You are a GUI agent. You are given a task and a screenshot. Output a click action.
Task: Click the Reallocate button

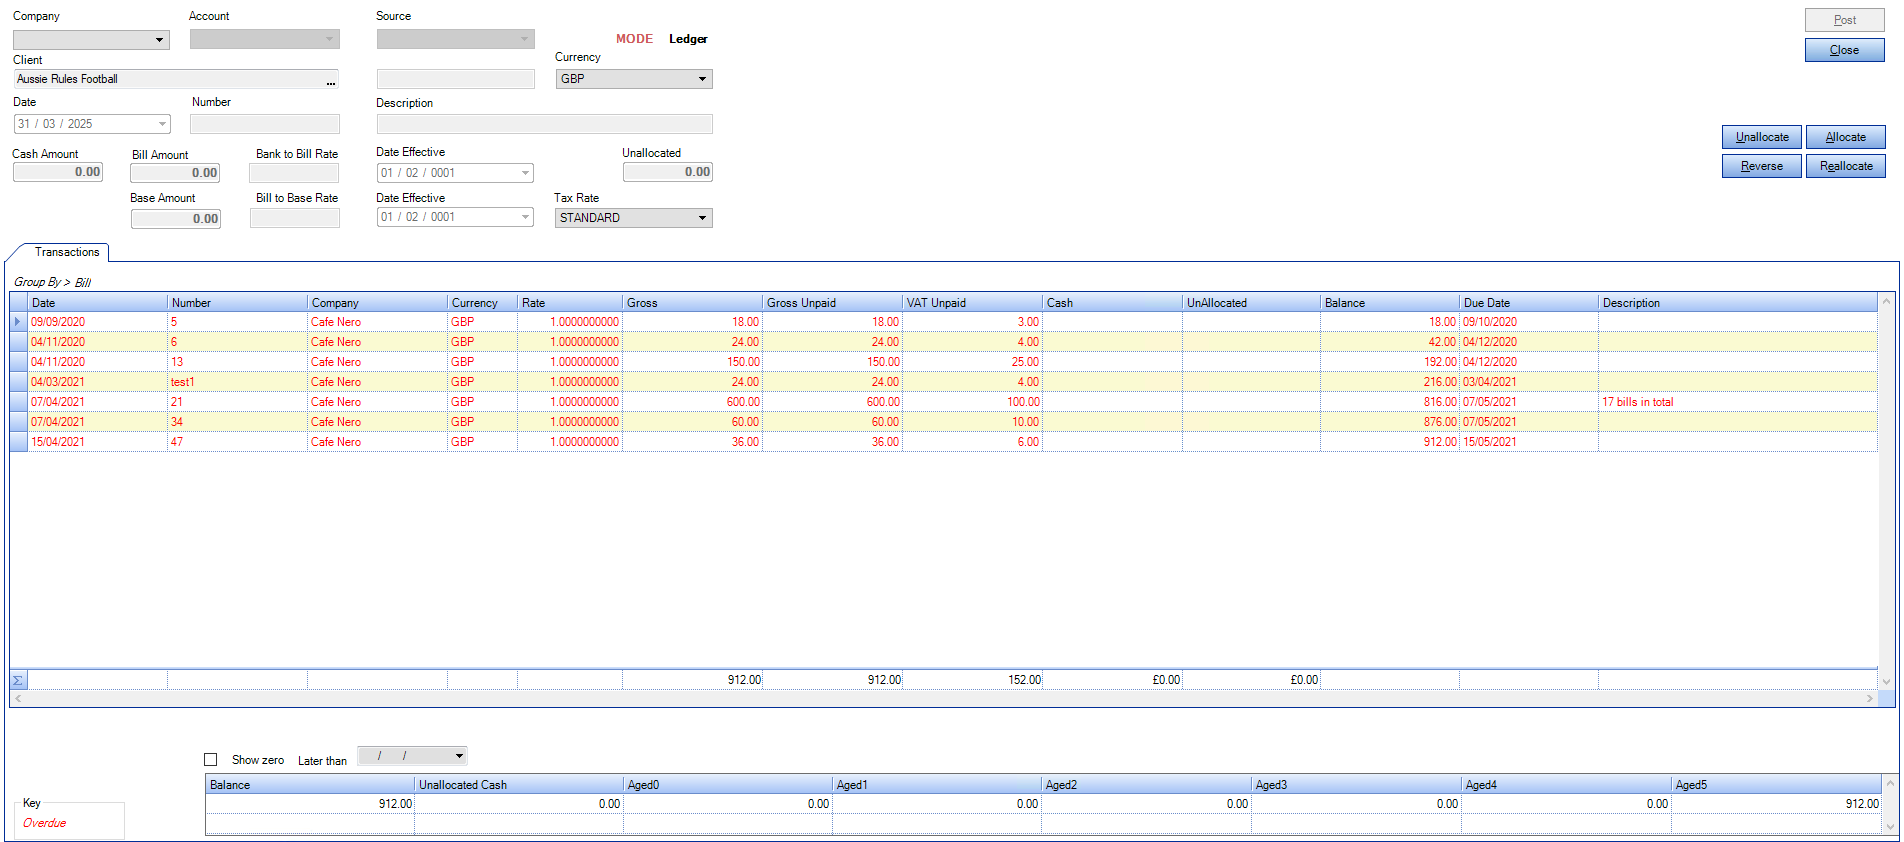tap(1846, 166)
